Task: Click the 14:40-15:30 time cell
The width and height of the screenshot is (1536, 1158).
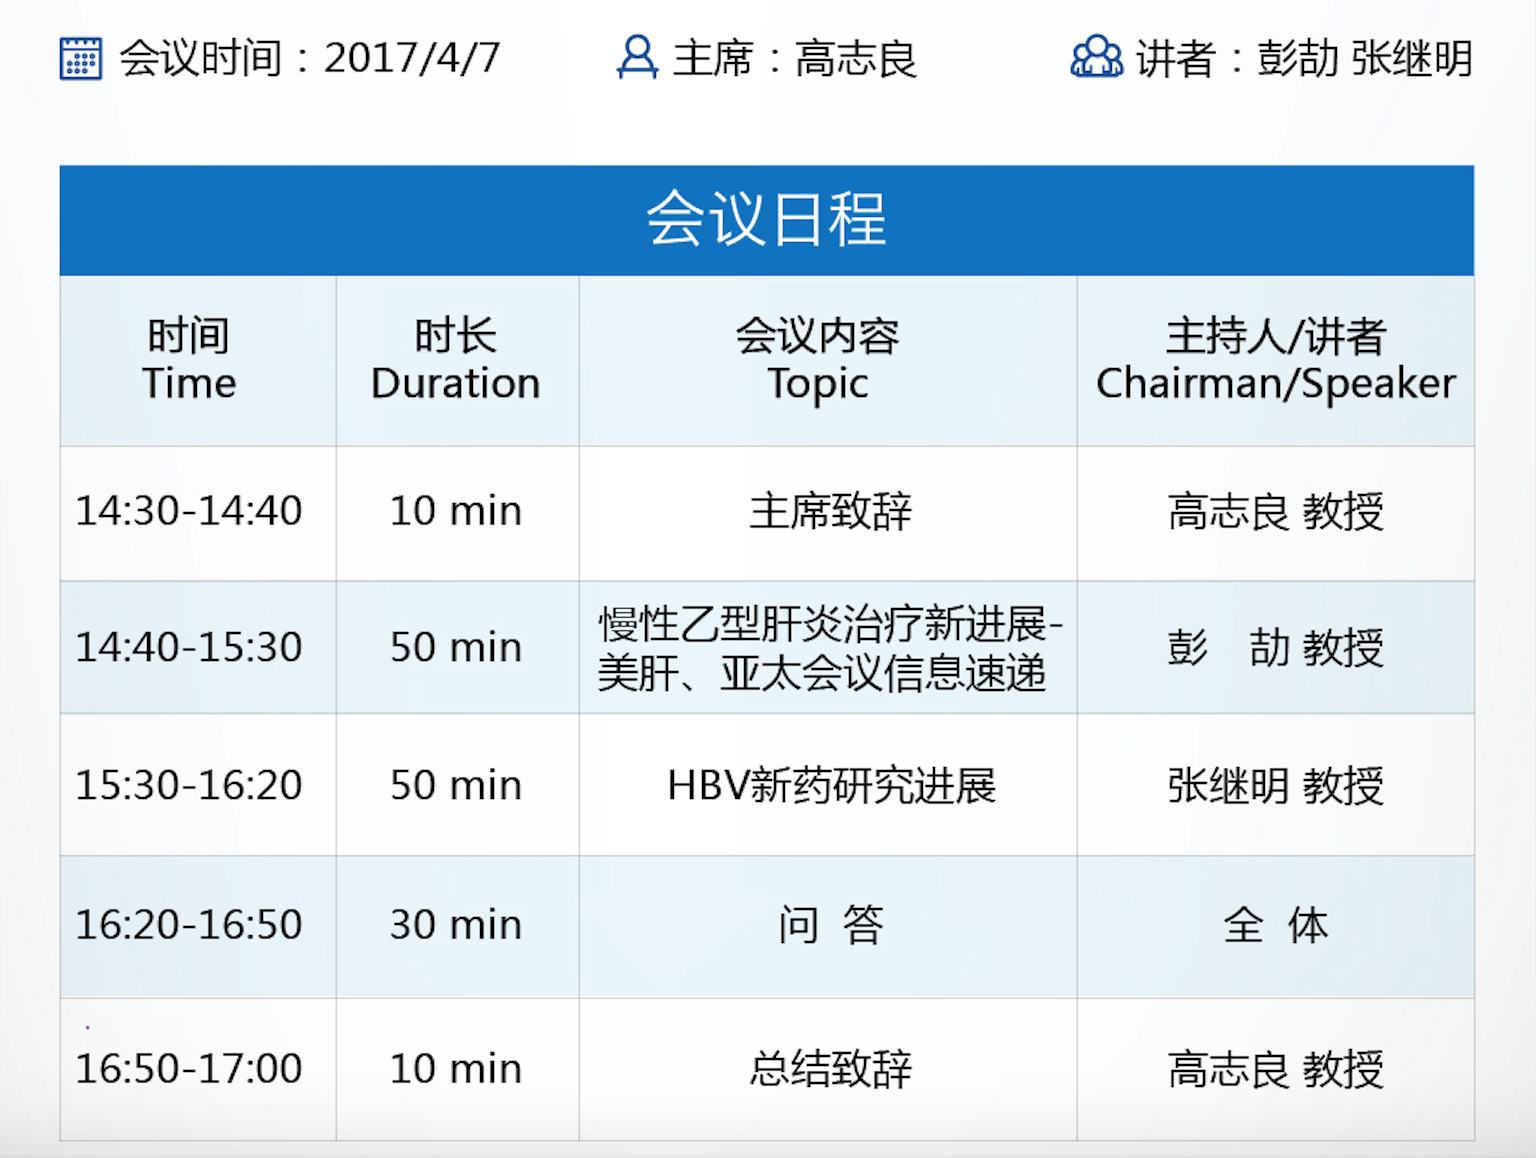Action: 198,647
